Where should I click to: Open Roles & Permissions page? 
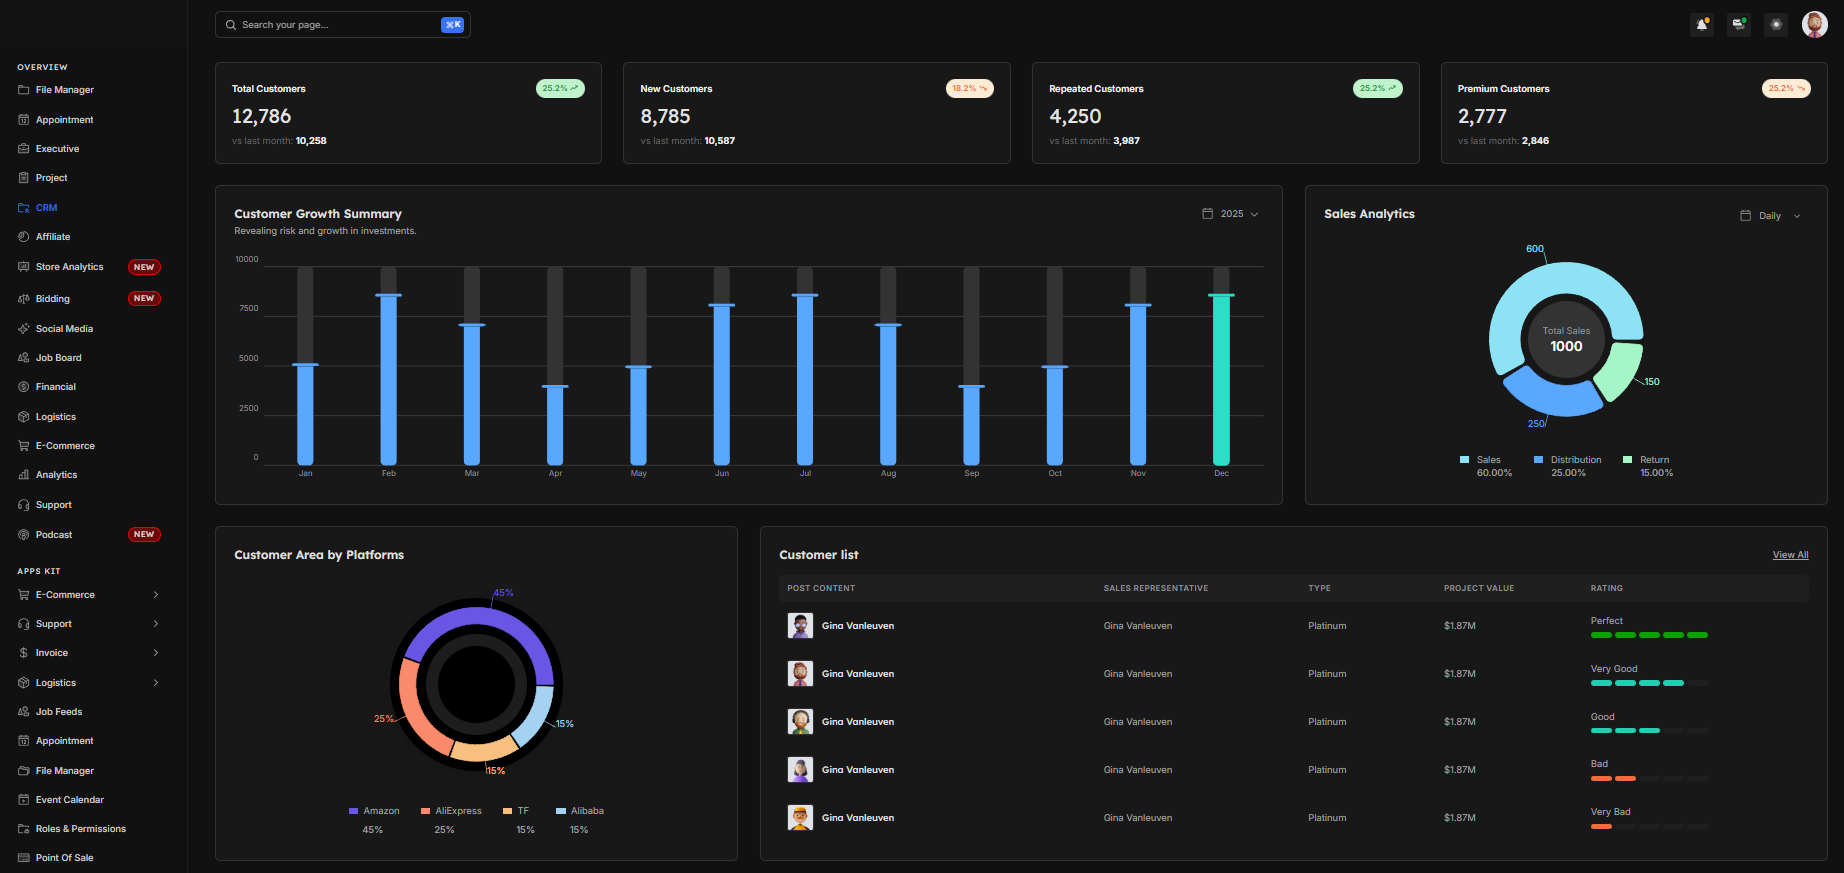coord(80,829)
